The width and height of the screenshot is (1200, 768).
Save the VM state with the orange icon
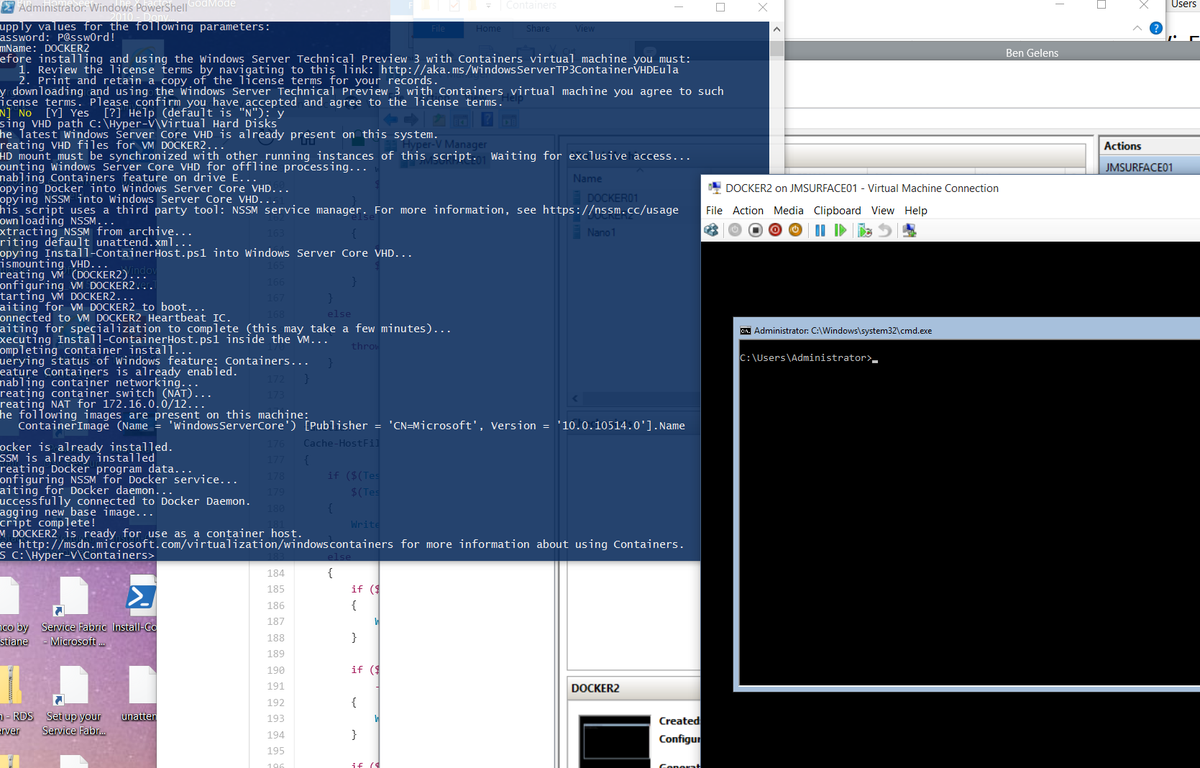[x=795, y=230]
